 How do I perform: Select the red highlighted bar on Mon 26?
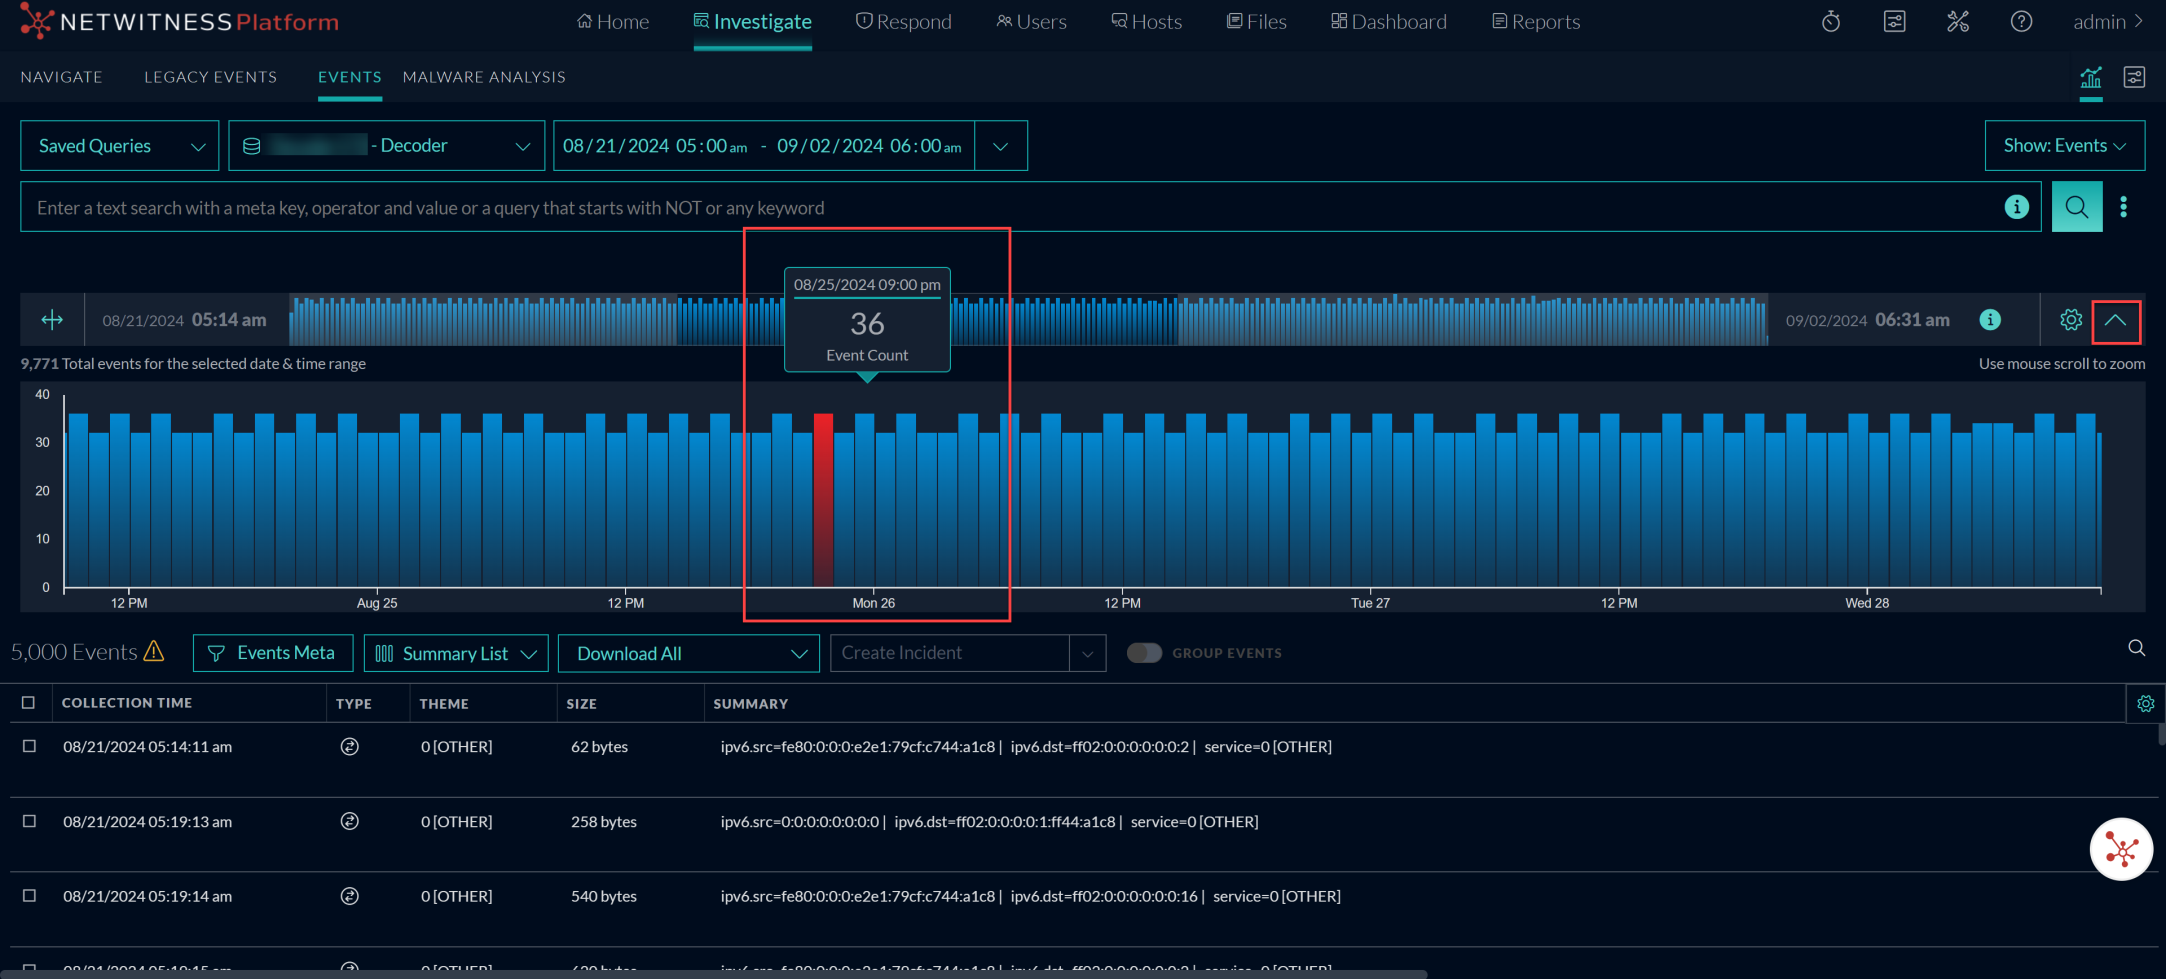click(x=824, y=500)
